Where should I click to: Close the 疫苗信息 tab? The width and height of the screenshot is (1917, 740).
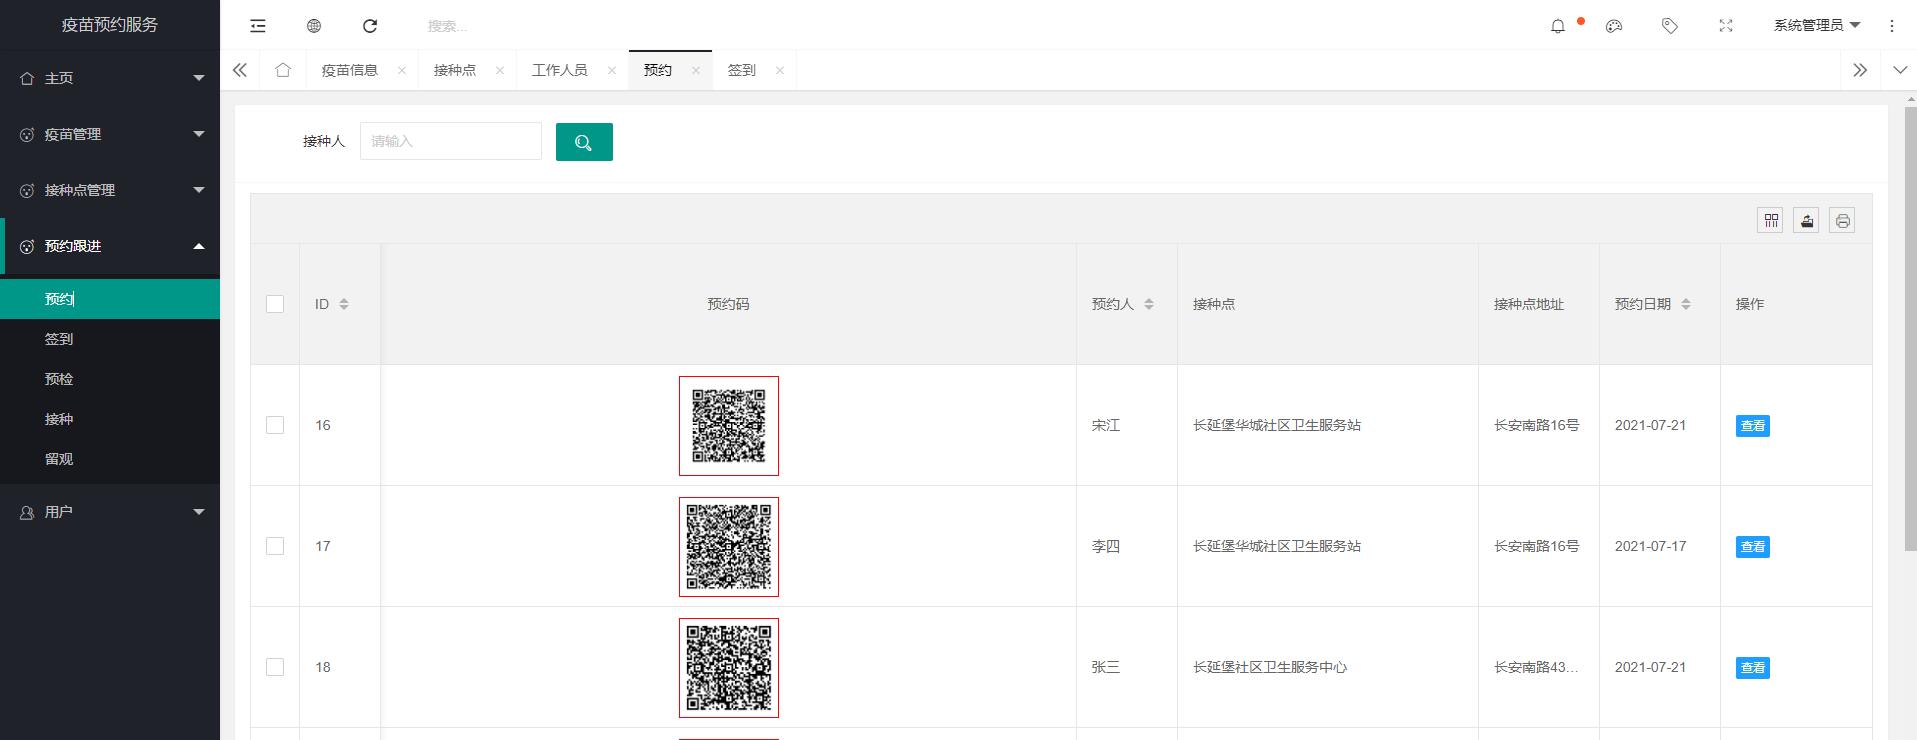pos(402,70)
